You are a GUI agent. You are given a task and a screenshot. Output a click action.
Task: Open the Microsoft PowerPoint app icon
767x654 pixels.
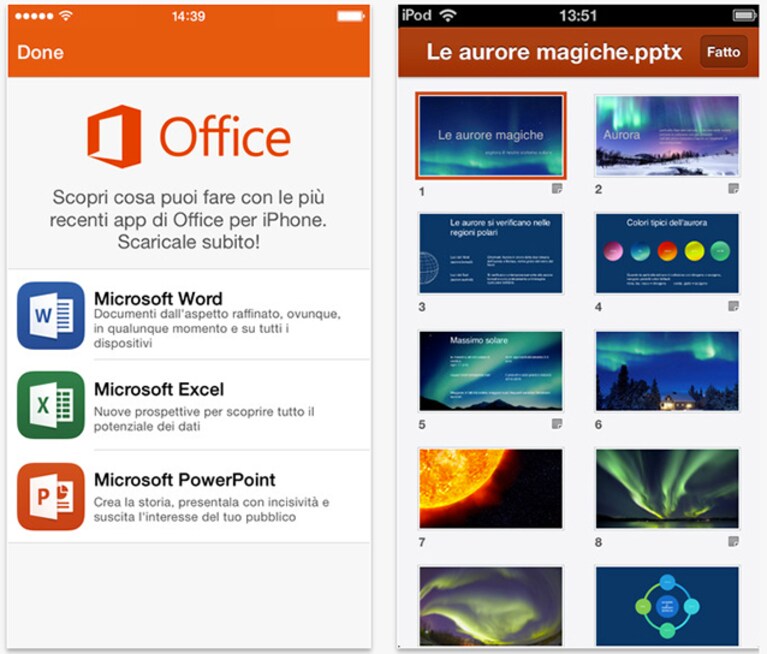point(51,496)
